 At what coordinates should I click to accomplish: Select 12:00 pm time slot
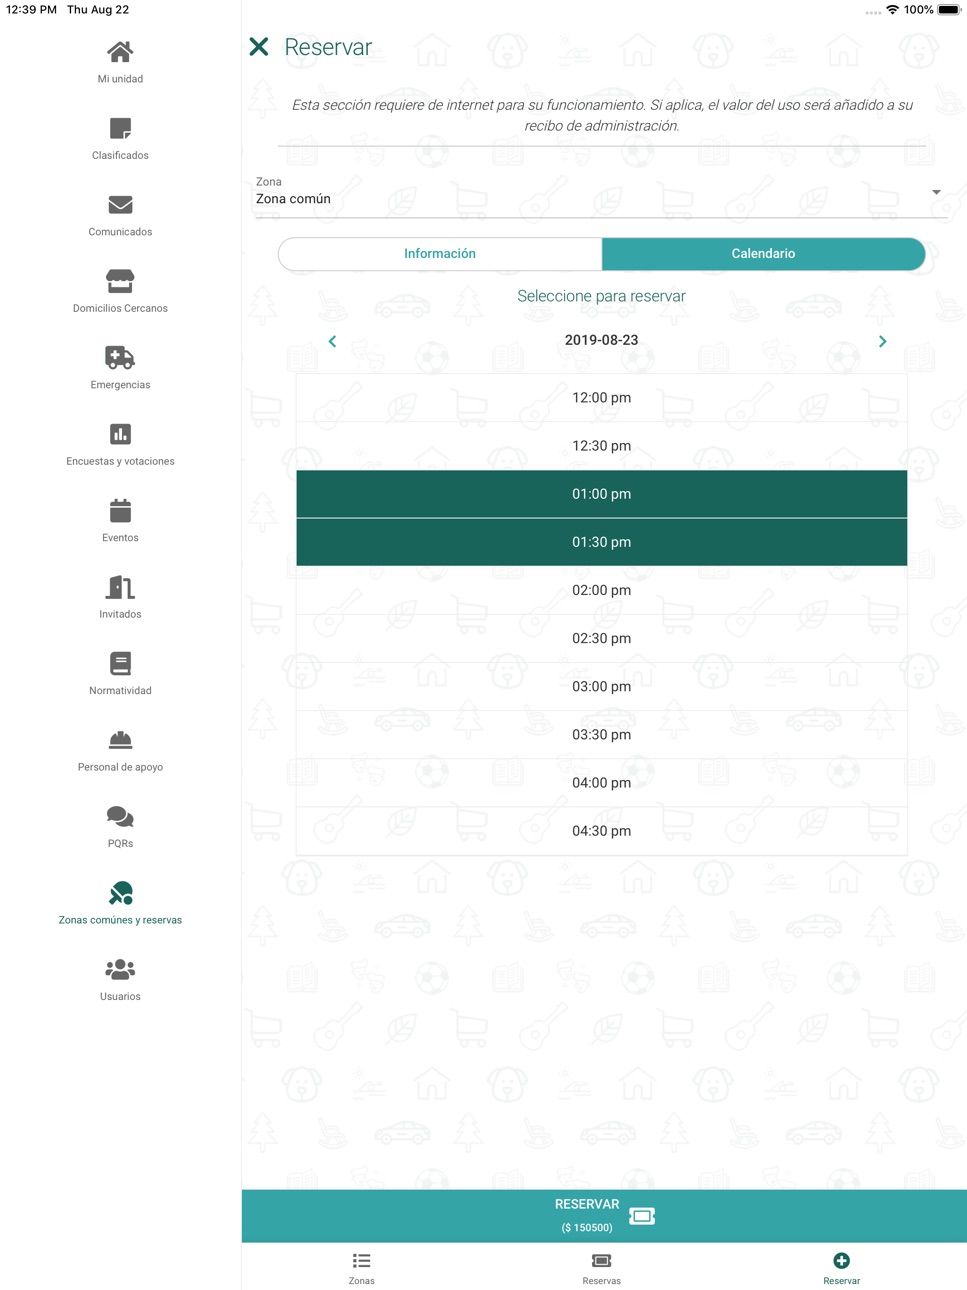(601, 398)
